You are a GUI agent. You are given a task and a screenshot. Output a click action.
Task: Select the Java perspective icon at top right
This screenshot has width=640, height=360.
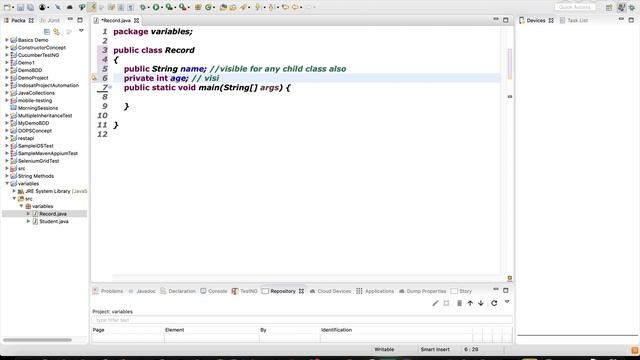click(x=621, y=8)
